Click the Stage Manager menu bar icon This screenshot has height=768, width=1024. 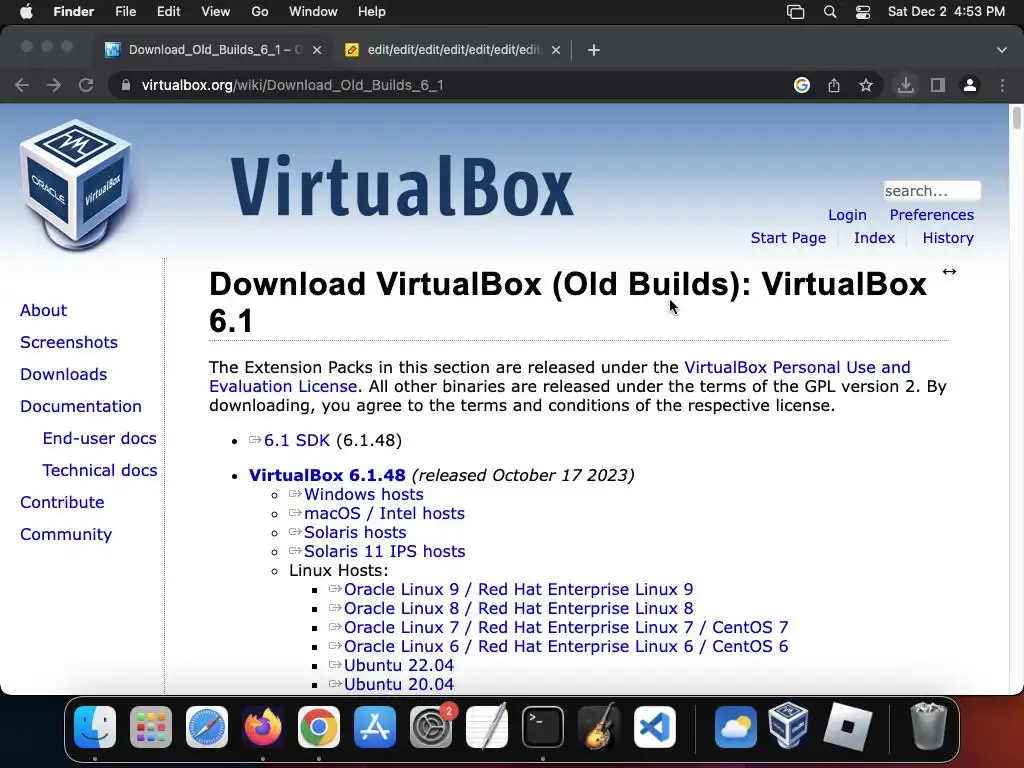point(795,12)
